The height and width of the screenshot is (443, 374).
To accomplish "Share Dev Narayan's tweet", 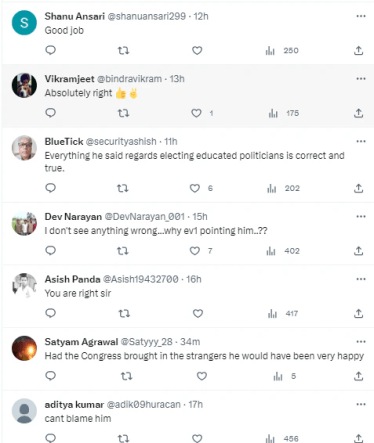I will [x=358, y=251].
